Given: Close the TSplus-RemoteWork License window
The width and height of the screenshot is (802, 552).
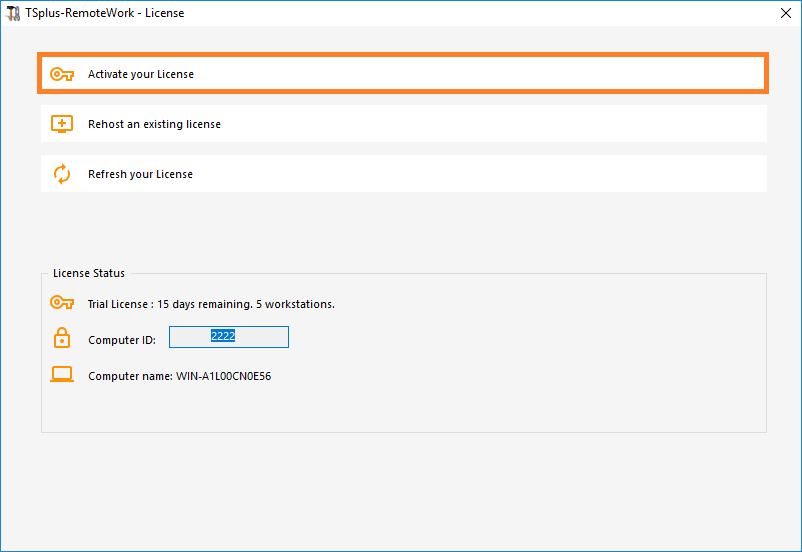Looking at the screenshot, I should (x=784, y=13).
